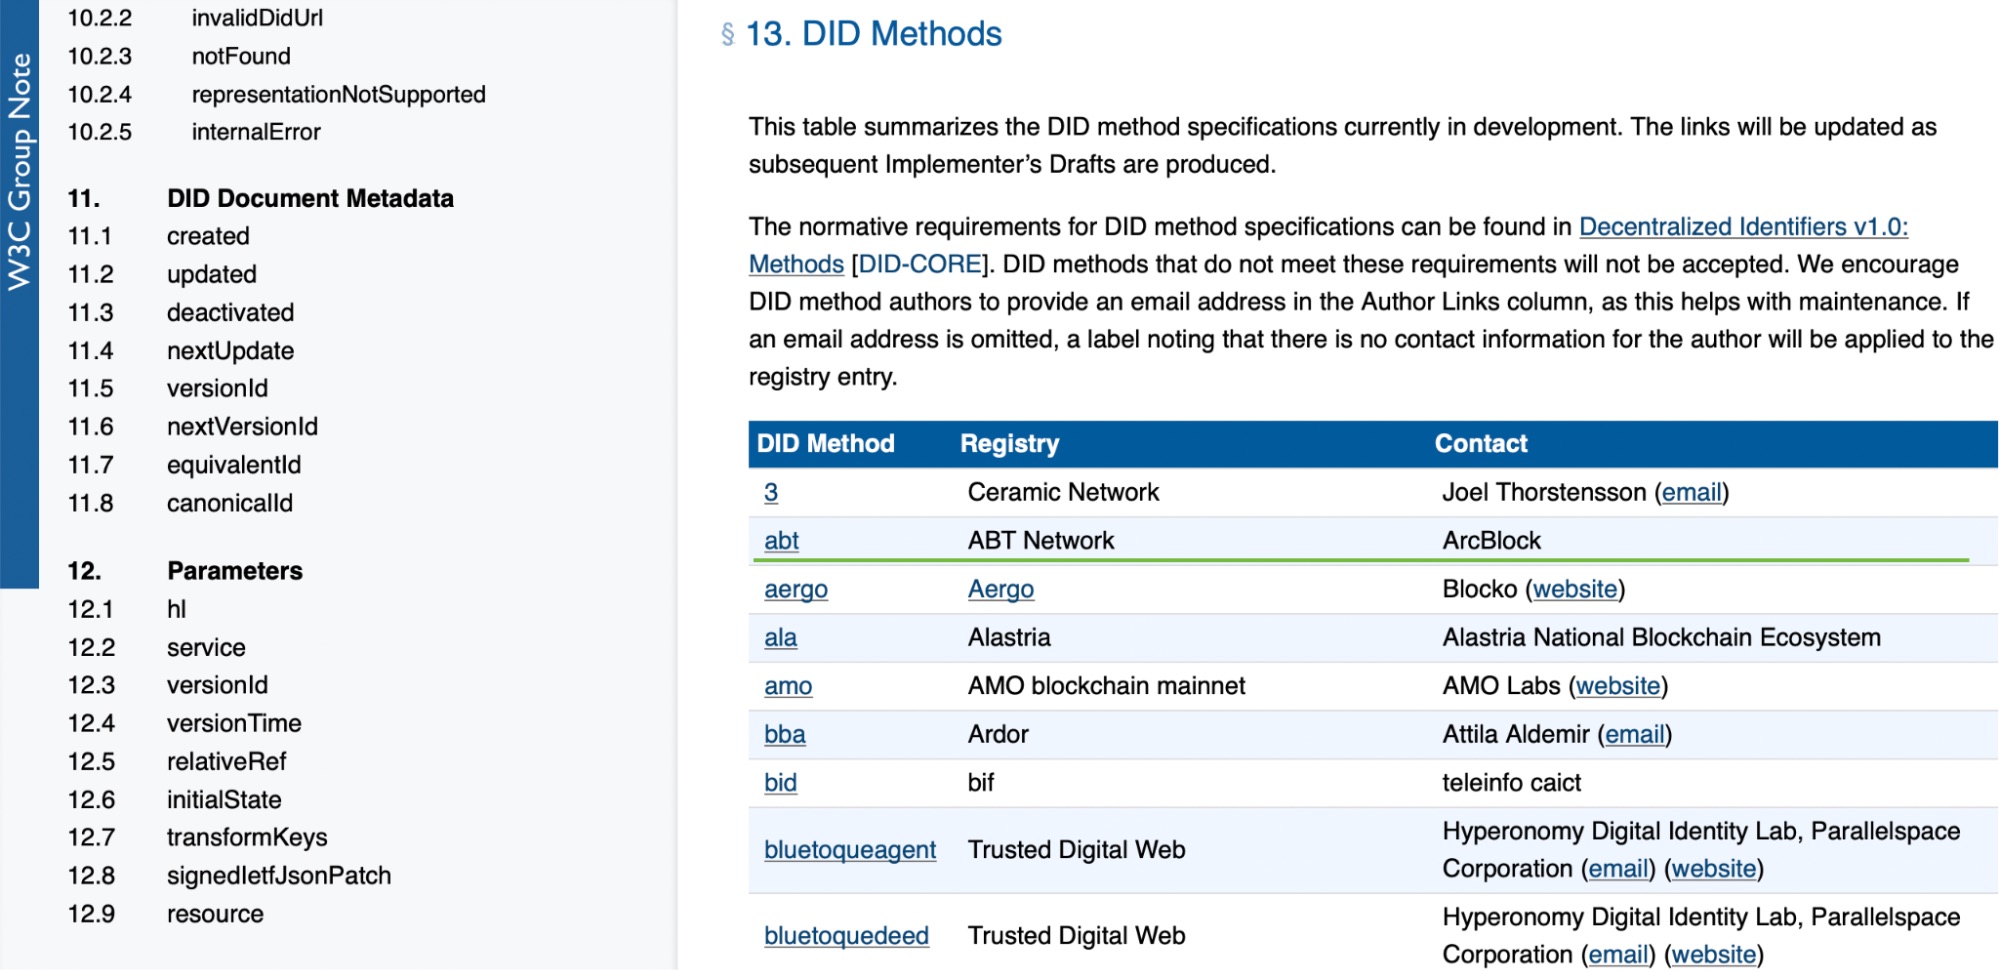Click the 13. DID Methods heading
Image resolution: width=1999 pixels, height=971 pixels.
click(873, 35)
